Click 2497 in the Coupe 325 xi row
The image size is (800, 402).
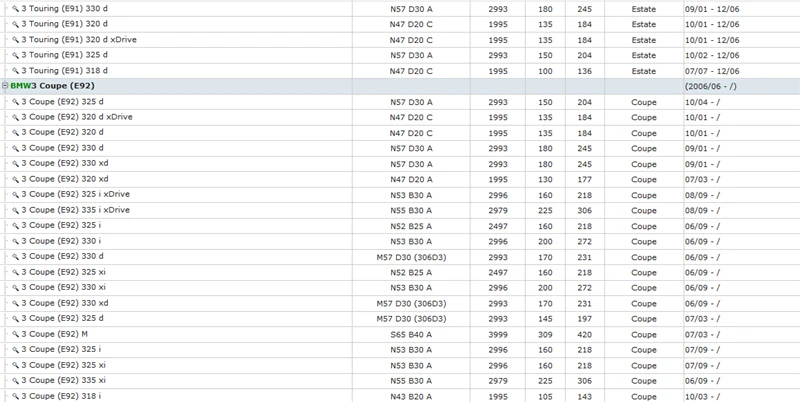click(x=498, y=272)
